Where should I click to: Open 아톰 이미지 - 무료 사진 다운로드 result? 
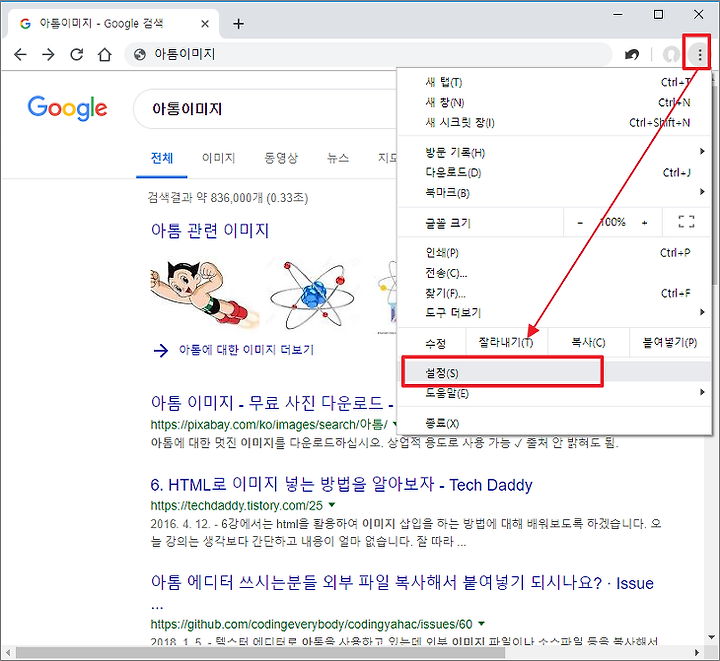pyautogui.click(x=272, y=403)
